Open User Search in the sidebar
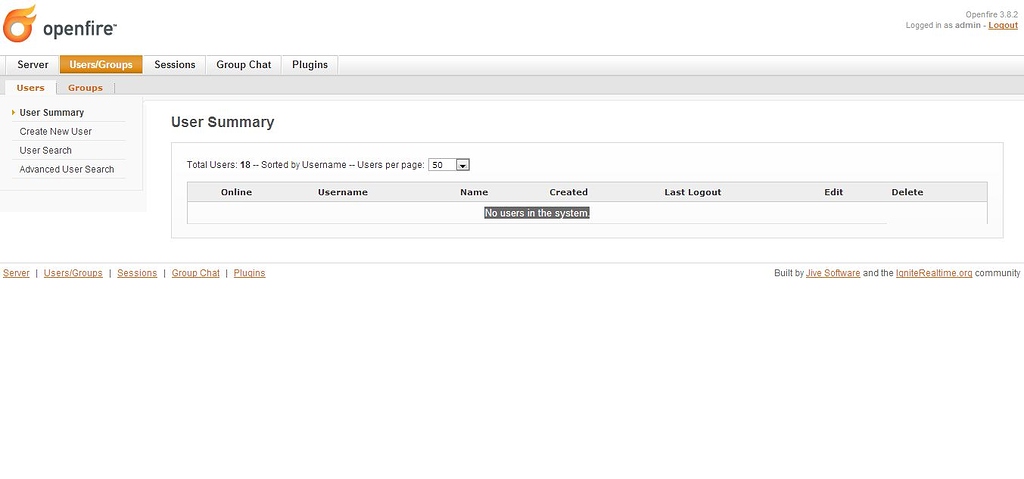1024x479 pixels. click(46, 151)
